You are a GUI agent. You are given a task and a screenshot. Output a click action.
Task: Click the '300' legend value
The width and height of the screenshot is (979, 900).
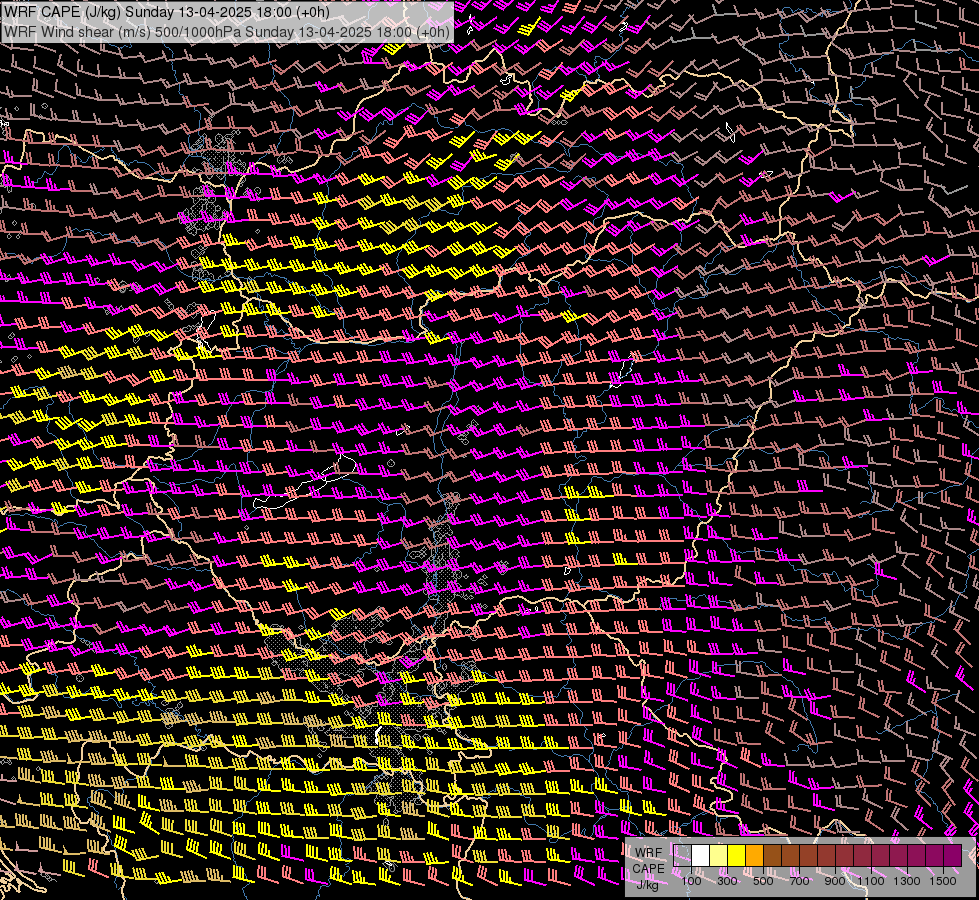tap(727, 881)
